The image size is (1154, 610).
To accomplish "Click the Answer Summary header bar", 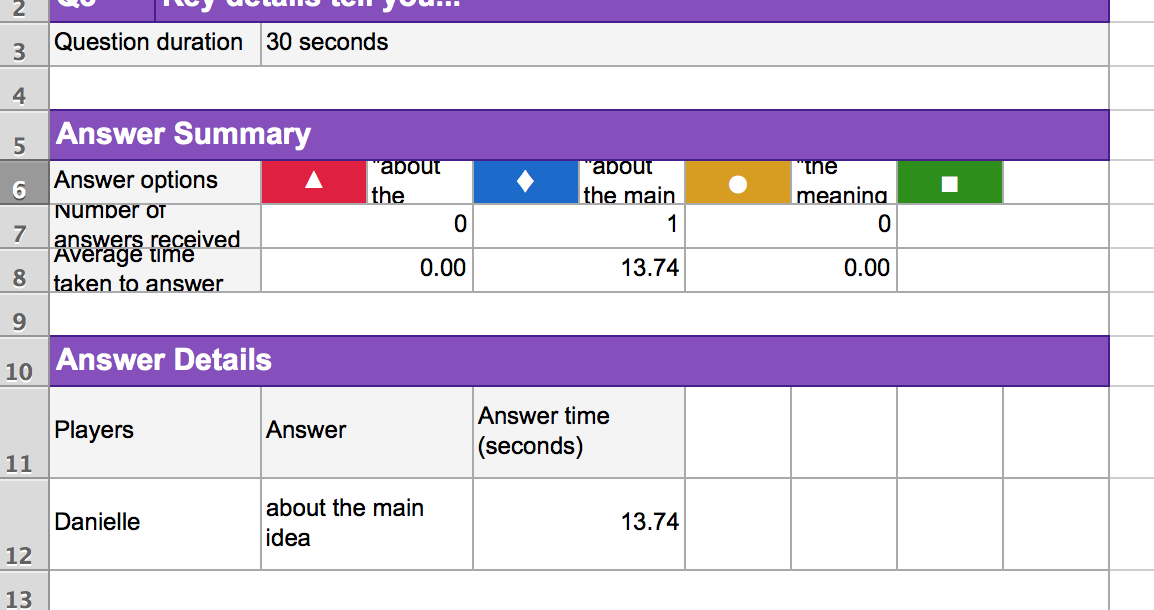I will tap(579, 135).
